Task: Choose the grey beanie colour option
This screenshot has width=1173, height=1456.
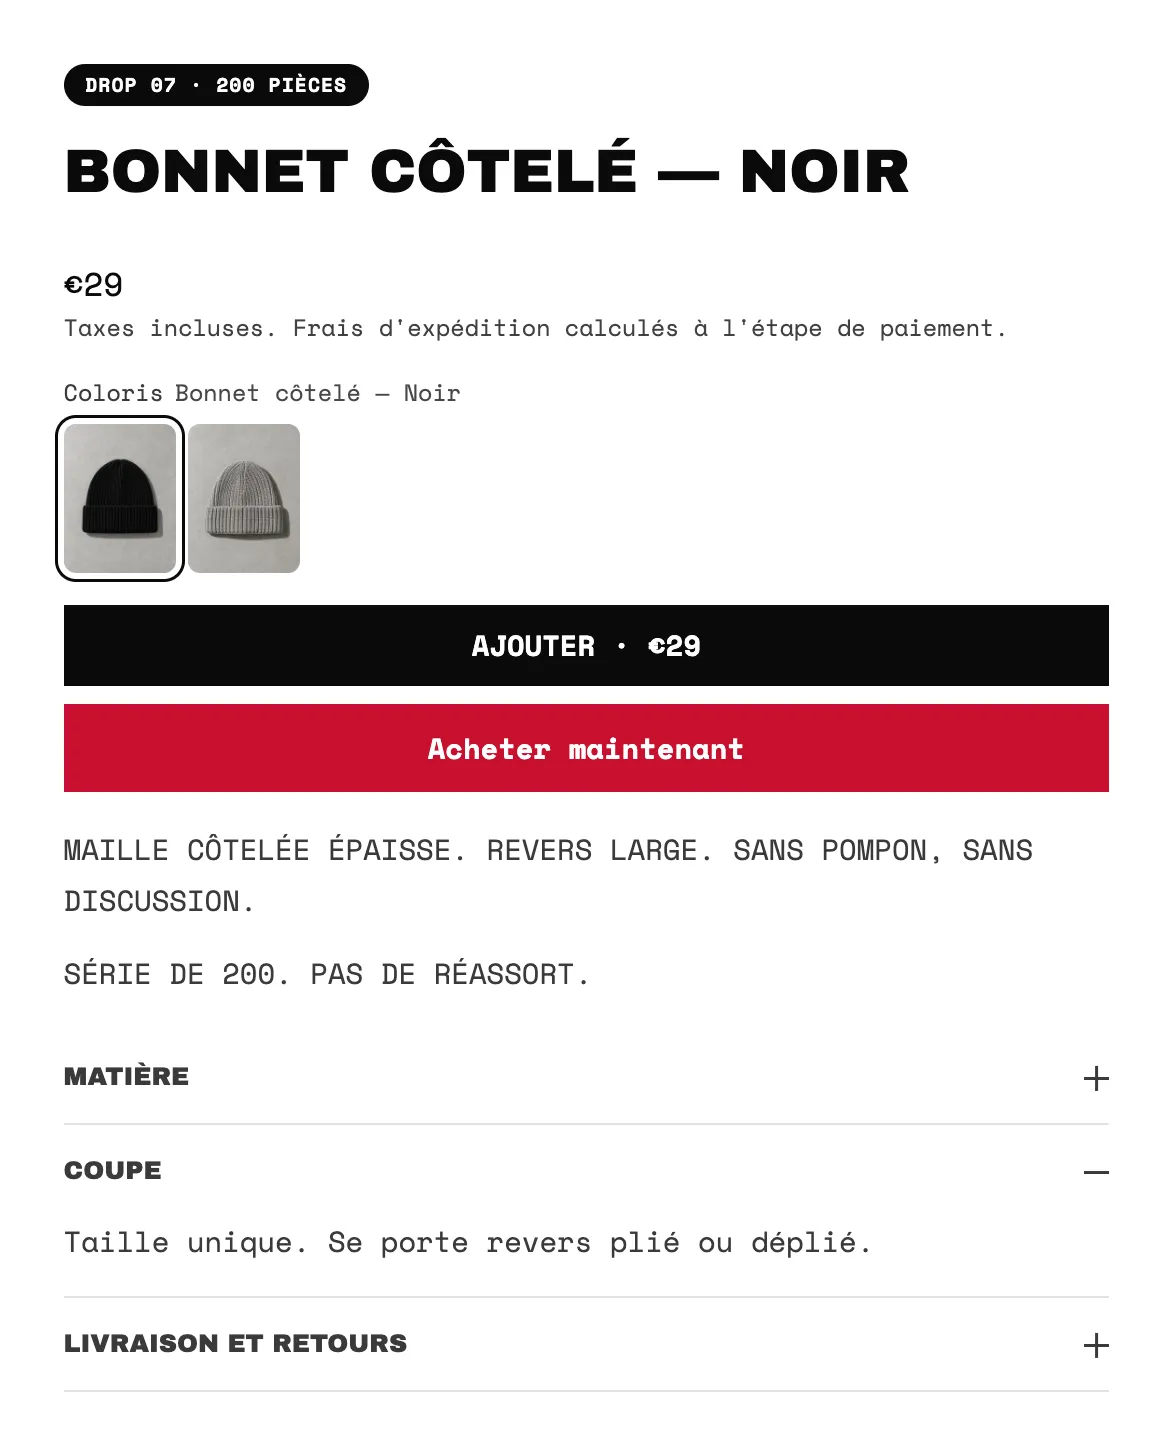Action: [244, 498]
